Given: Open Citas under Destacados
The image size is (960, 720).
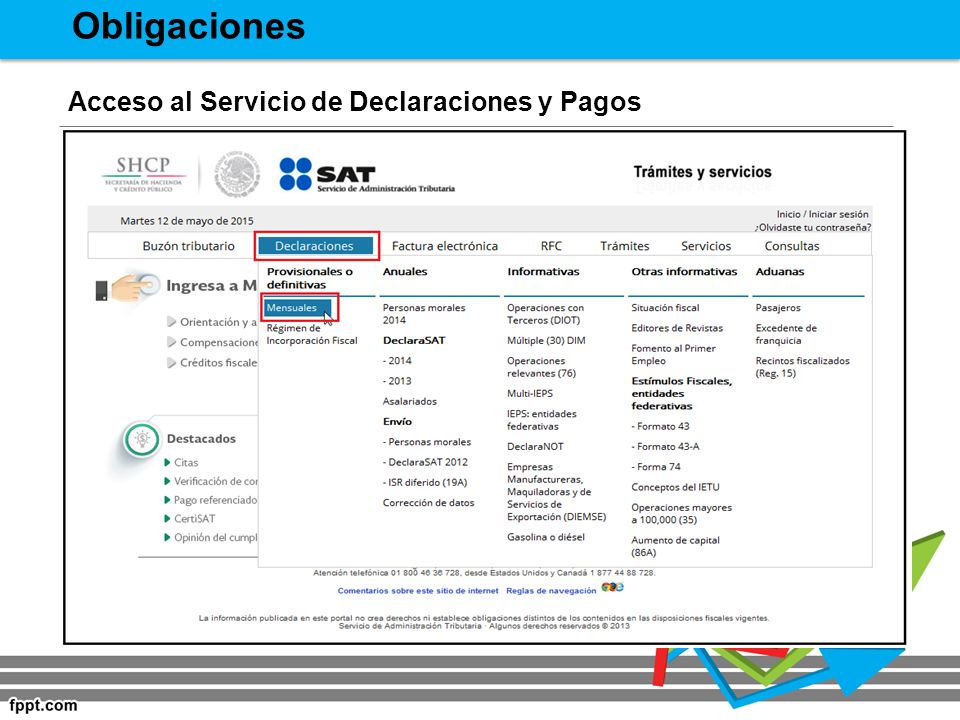Looking at the screenshot, I should tap(186, 462).
